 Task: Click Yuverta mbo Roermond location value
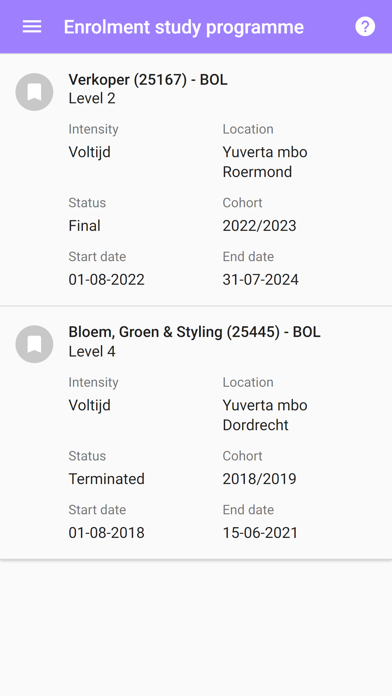point(265,162)
